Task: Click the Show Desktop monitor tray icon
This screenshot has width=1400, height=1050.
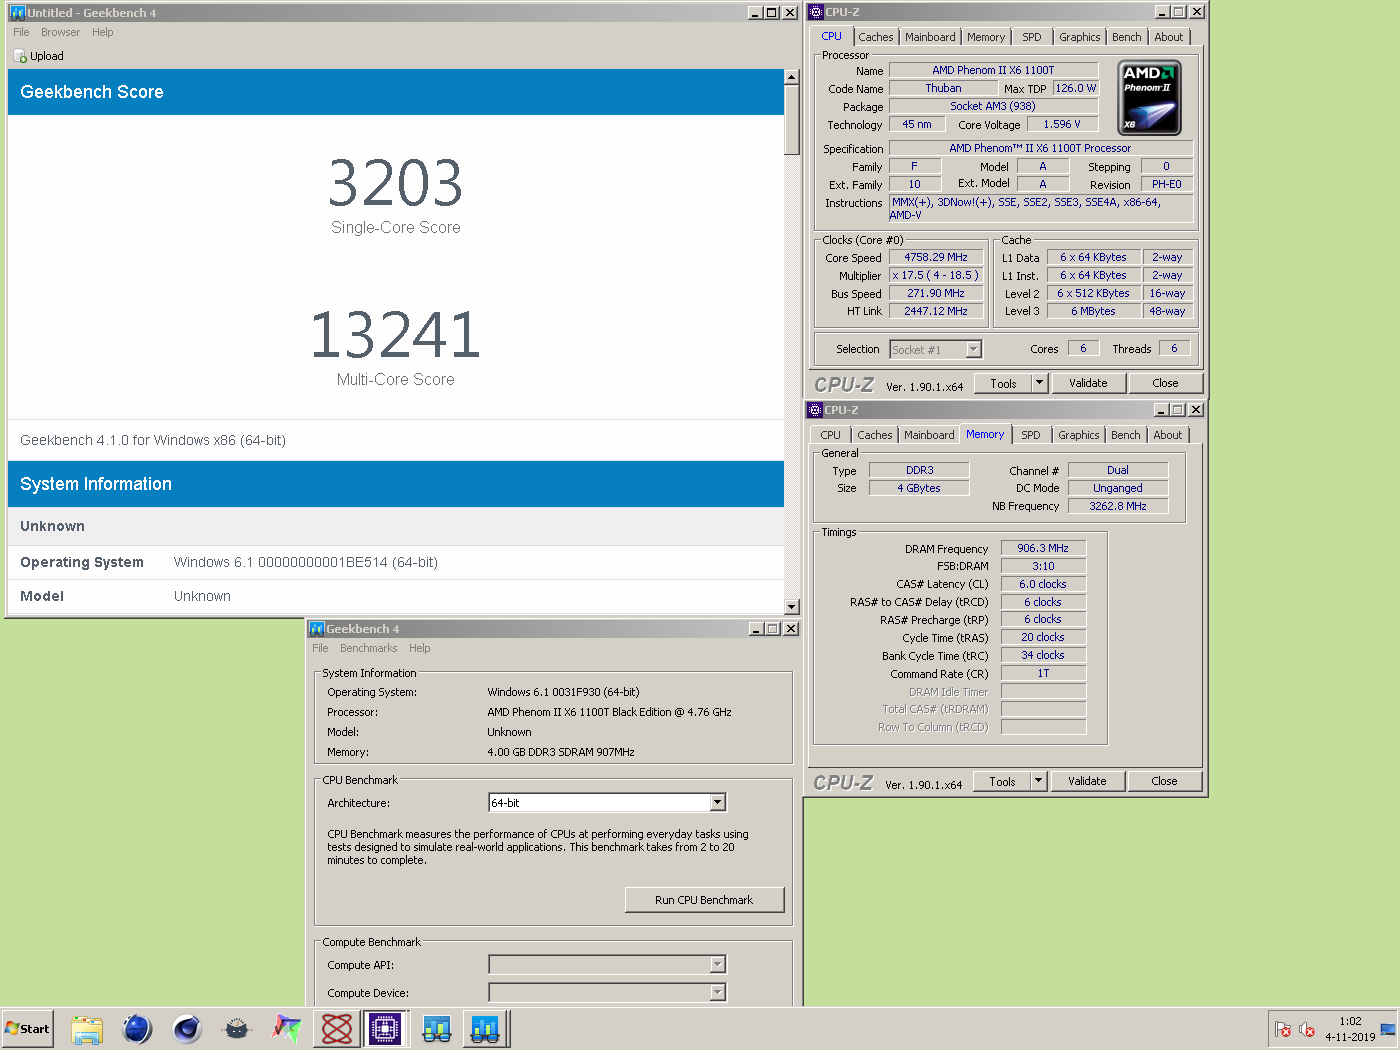Action: coord(1388,1029)
